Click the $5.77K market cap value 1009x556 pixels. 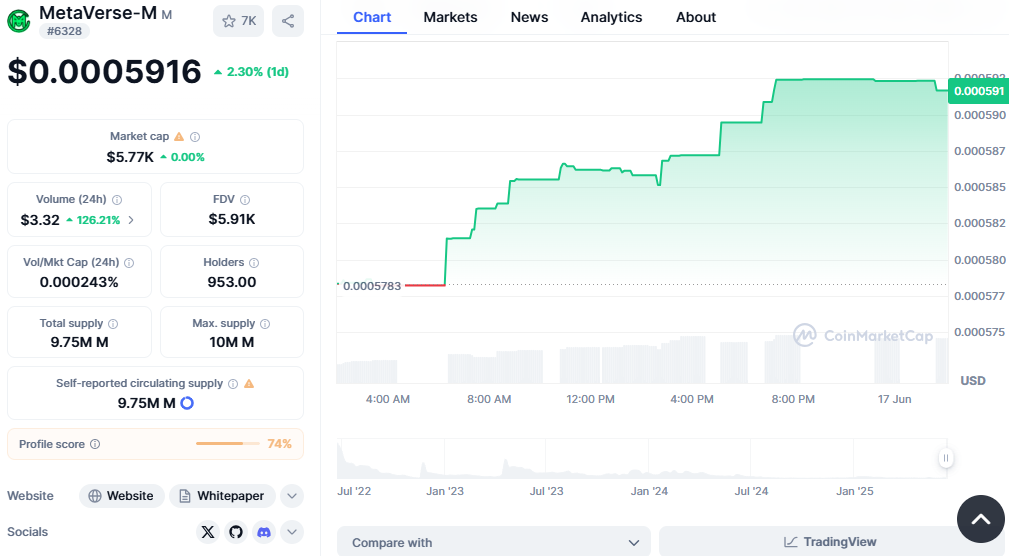coord(130,157)
